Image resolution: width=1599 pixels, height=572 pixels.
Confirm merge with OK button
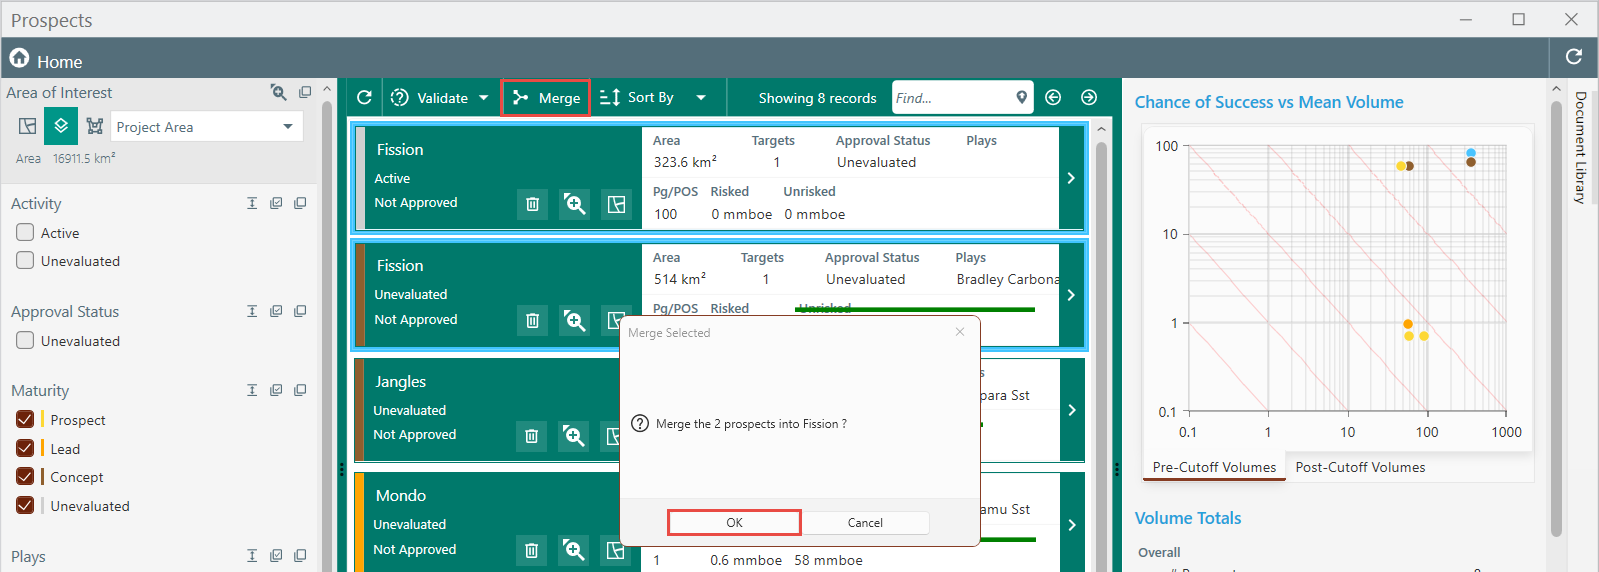734,523
